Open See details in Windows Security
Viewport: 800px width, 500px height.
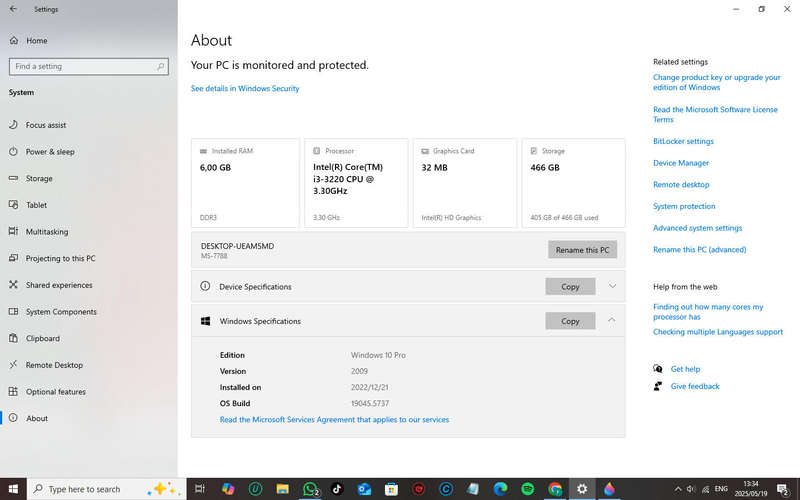click(x=245, y=88)
